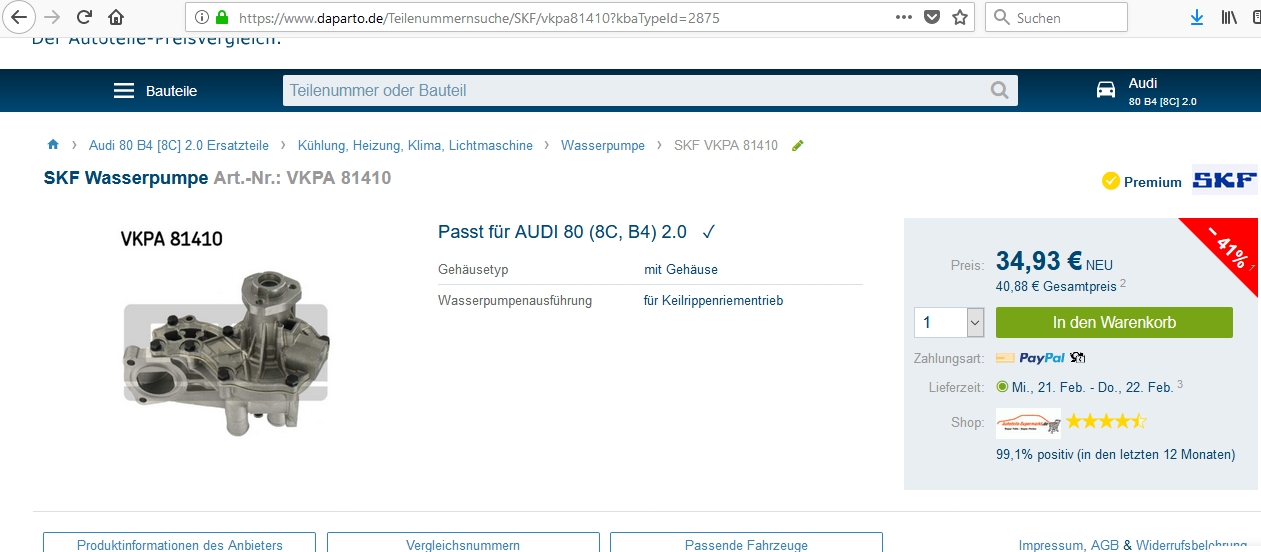The image size is (1261, 552).
Task: Select the Audi 80 B4 vehicle selector
Action: click(1147, 91)
